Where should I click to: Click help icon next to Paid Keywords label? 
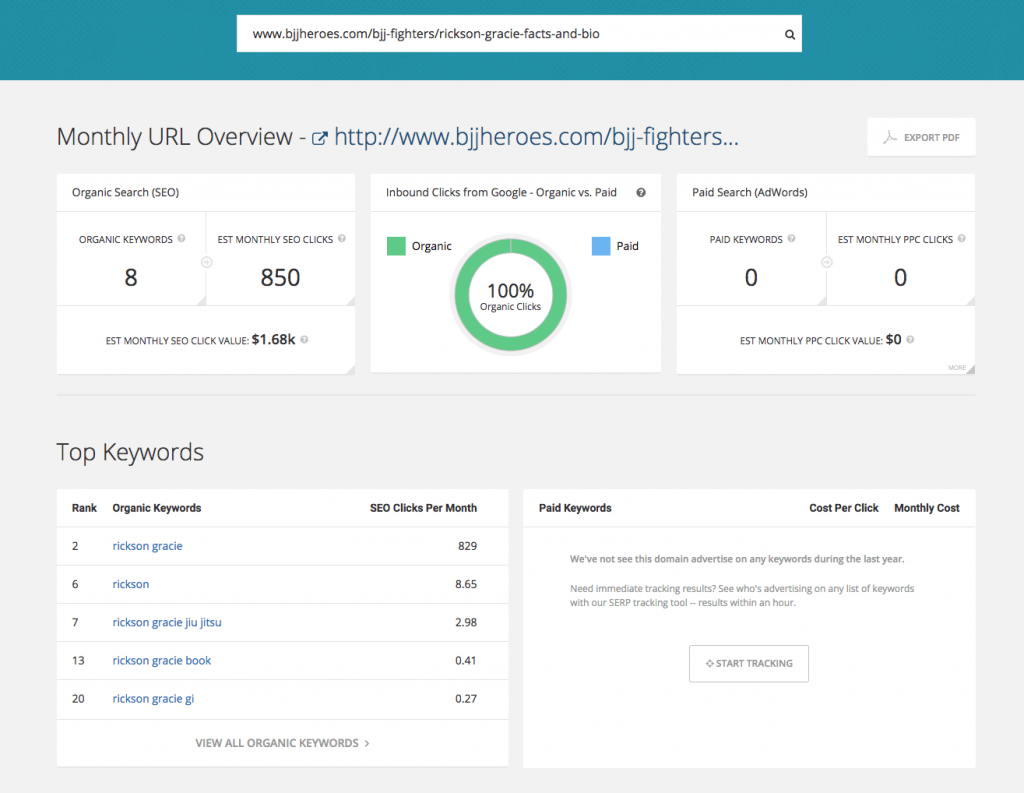point(791,239)
